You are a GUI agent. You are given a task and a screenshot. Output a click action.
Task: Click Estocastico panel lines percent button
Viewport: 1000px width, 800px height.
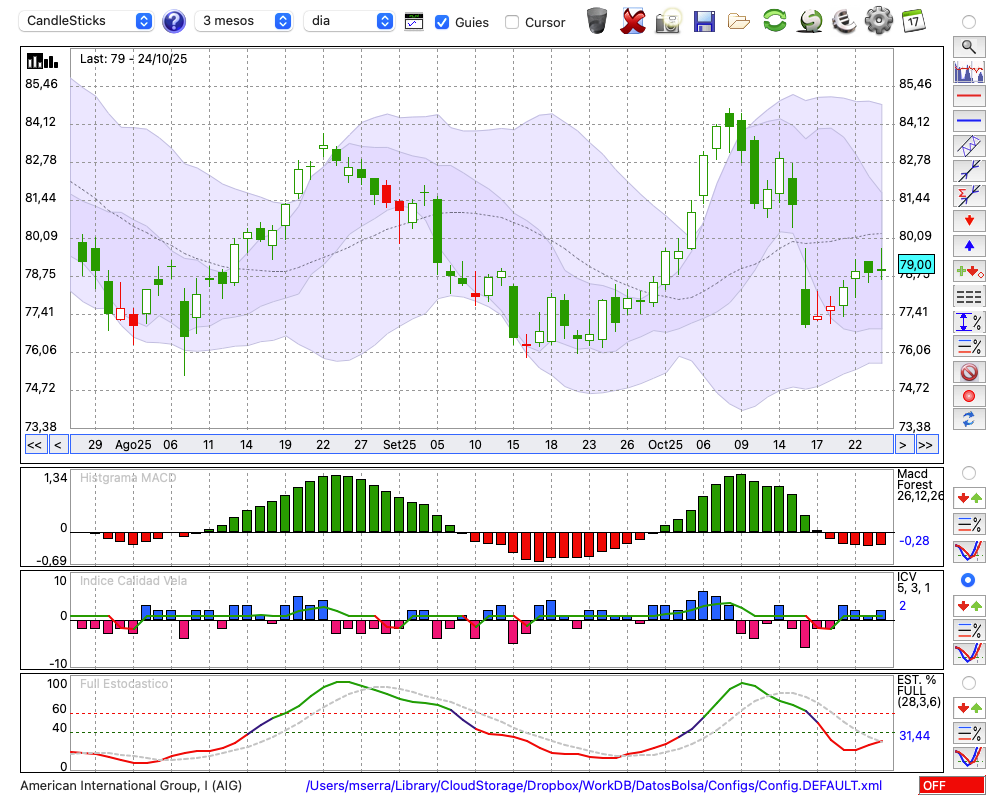[969, 732]
